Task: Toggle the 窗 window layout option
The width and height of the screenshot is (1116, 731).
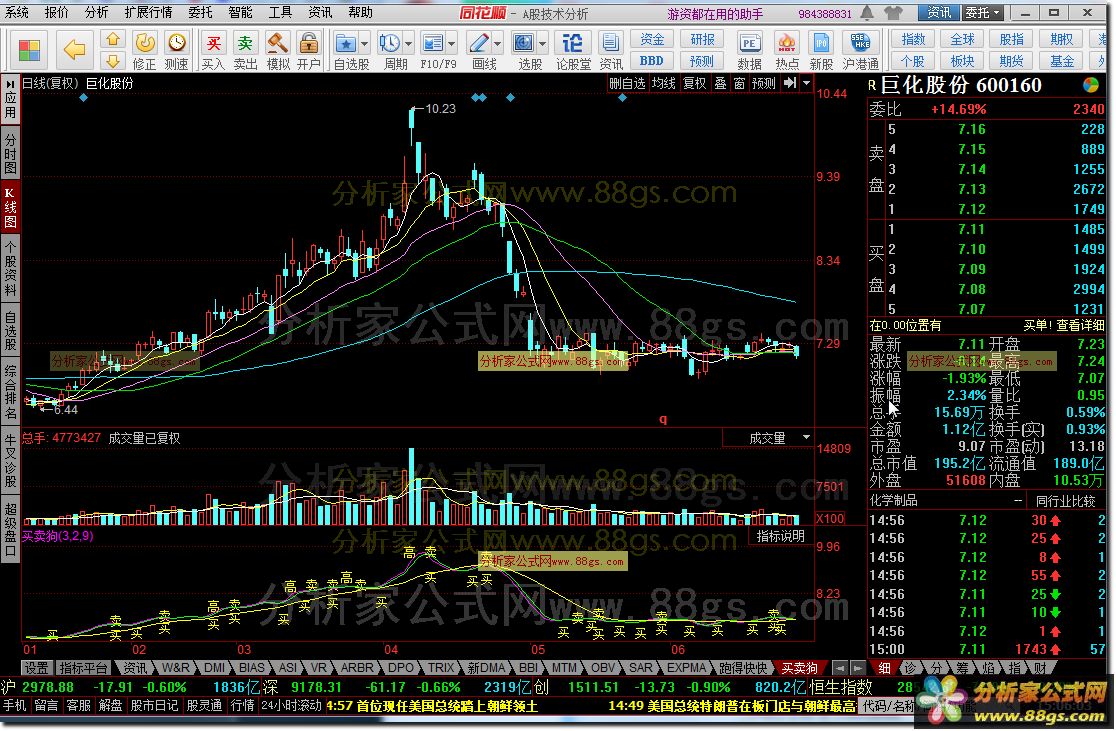Action: coord(739,83)
